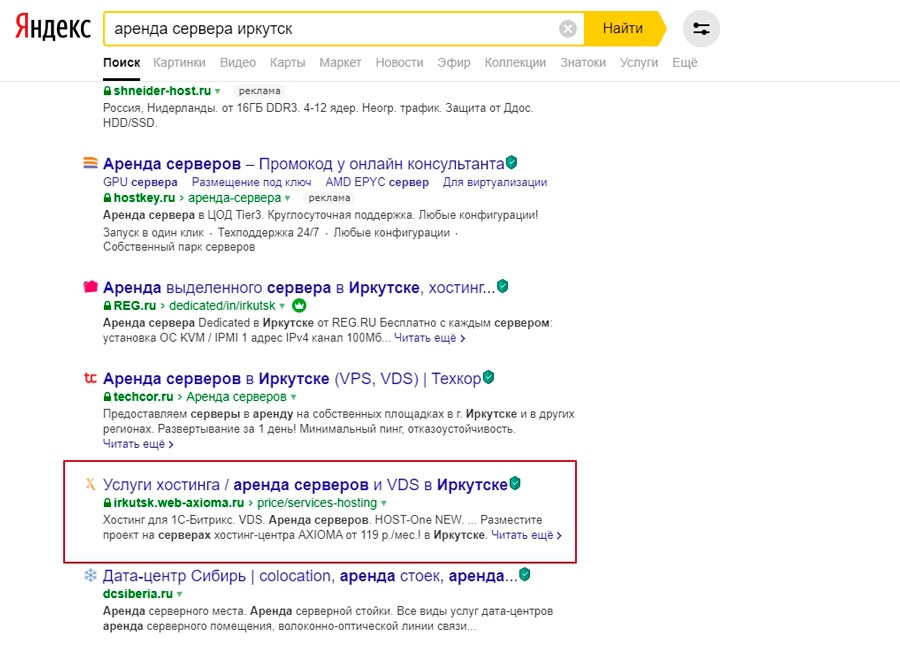Click the irkutsk.web-axioma.ru domain link

point(179,503)
